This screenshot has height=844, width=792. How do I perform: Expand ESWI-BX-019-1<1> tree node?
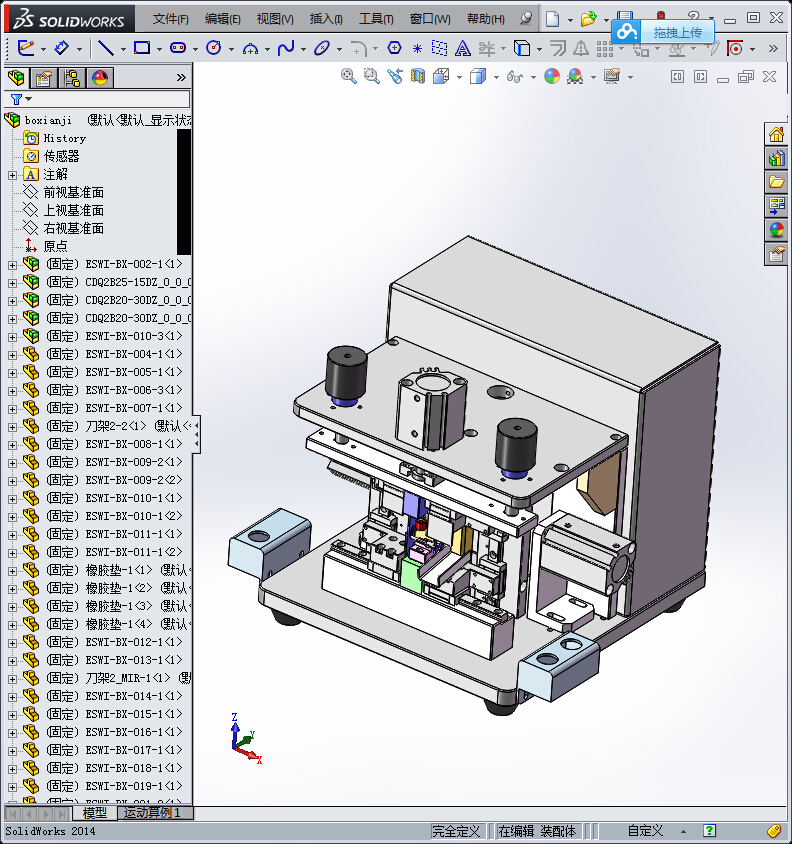click(x=12, y=786)
